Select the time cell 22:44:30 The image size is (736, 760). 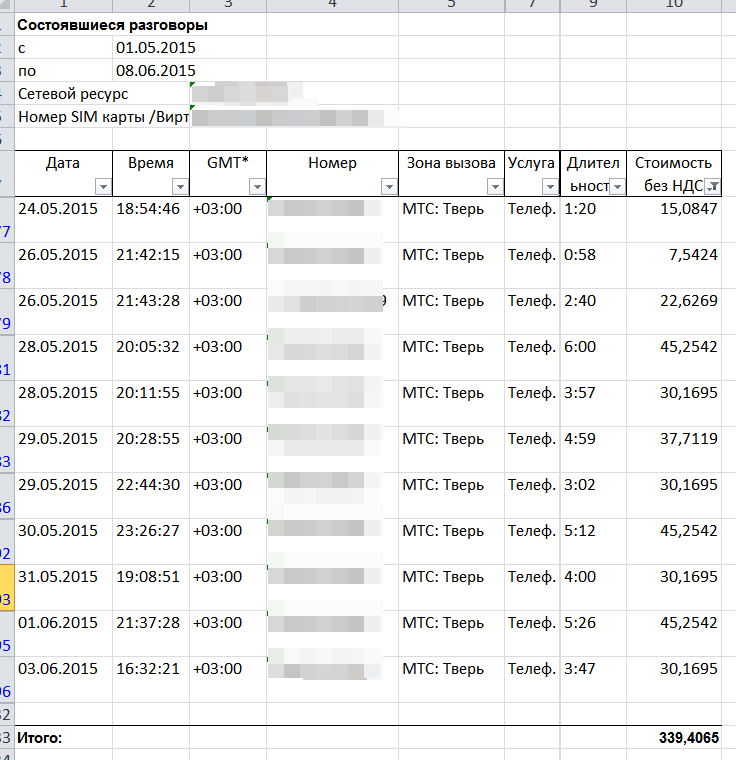tap(151, 496)
